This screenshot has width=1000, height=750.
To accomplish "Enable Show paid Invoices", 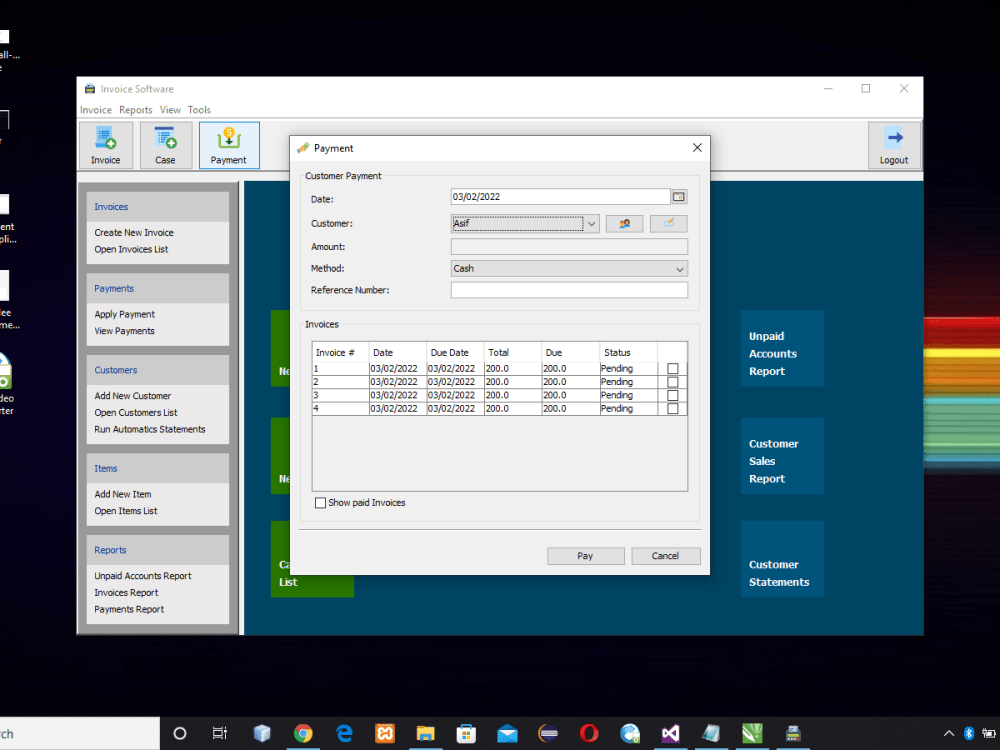I will click(x=321, y=502).
